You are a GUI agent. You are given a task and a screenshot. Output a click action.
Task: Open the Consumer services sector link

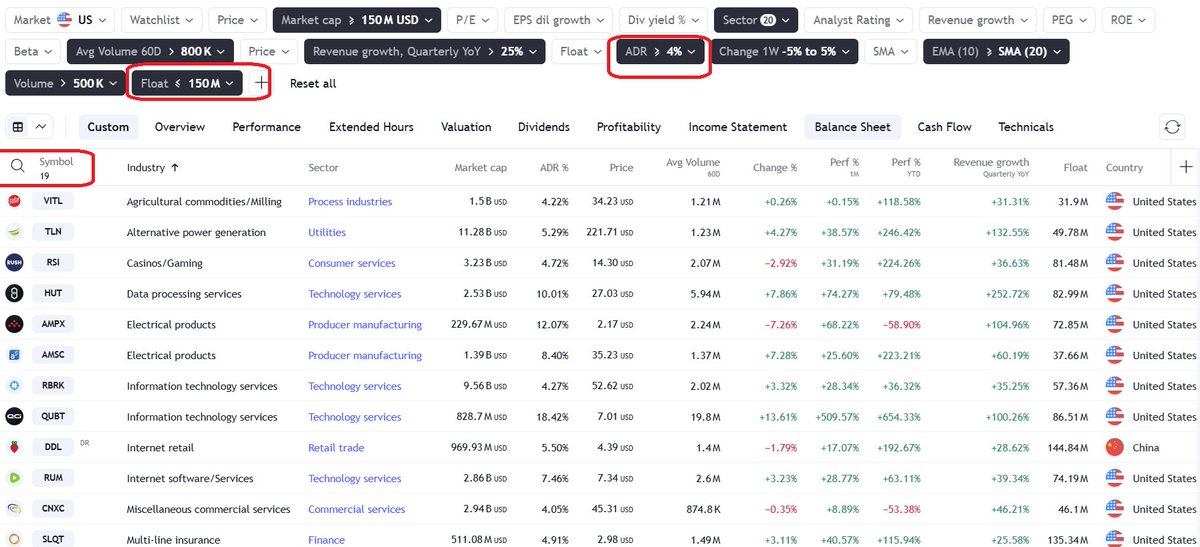352,263
